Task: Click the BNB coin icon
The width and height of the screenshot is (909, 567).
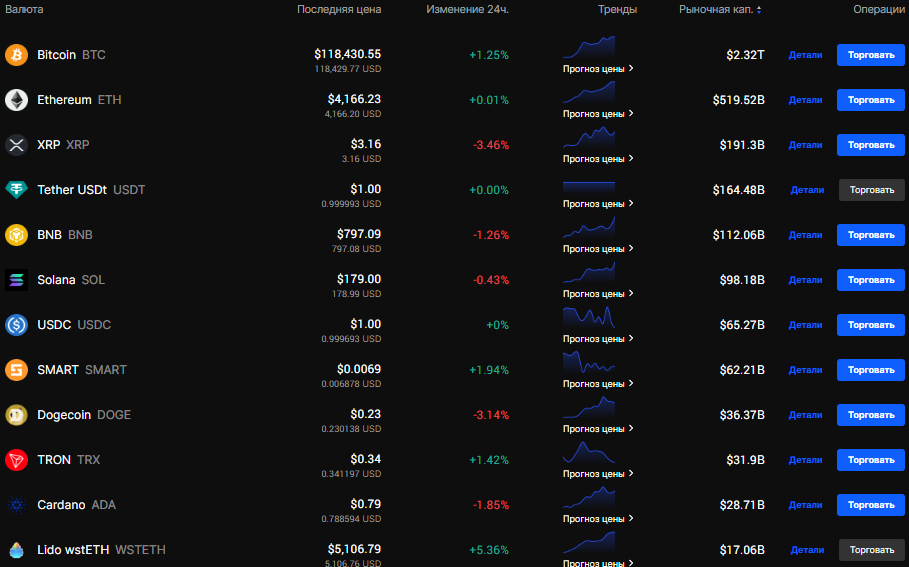Action: [16, 235]
